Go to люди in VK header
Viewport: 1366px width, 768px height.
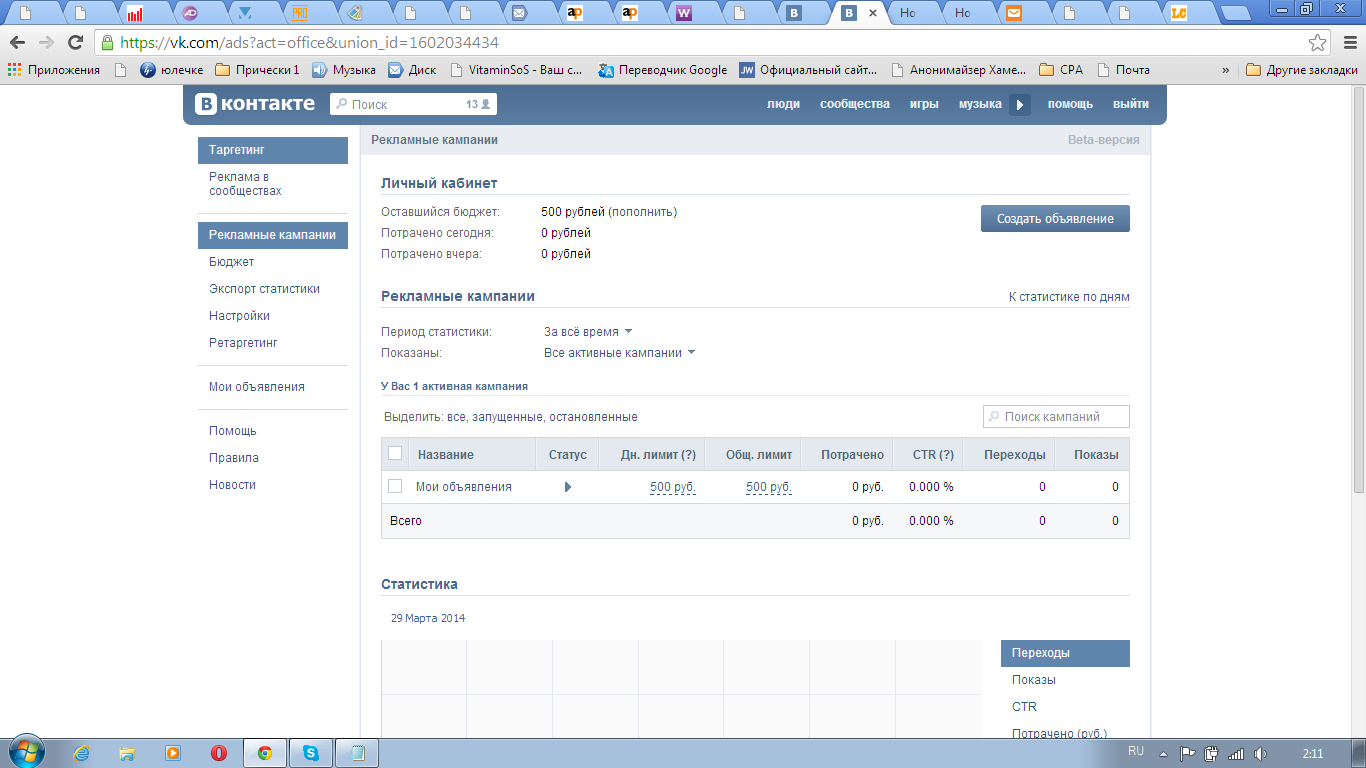tap(783, 104)
